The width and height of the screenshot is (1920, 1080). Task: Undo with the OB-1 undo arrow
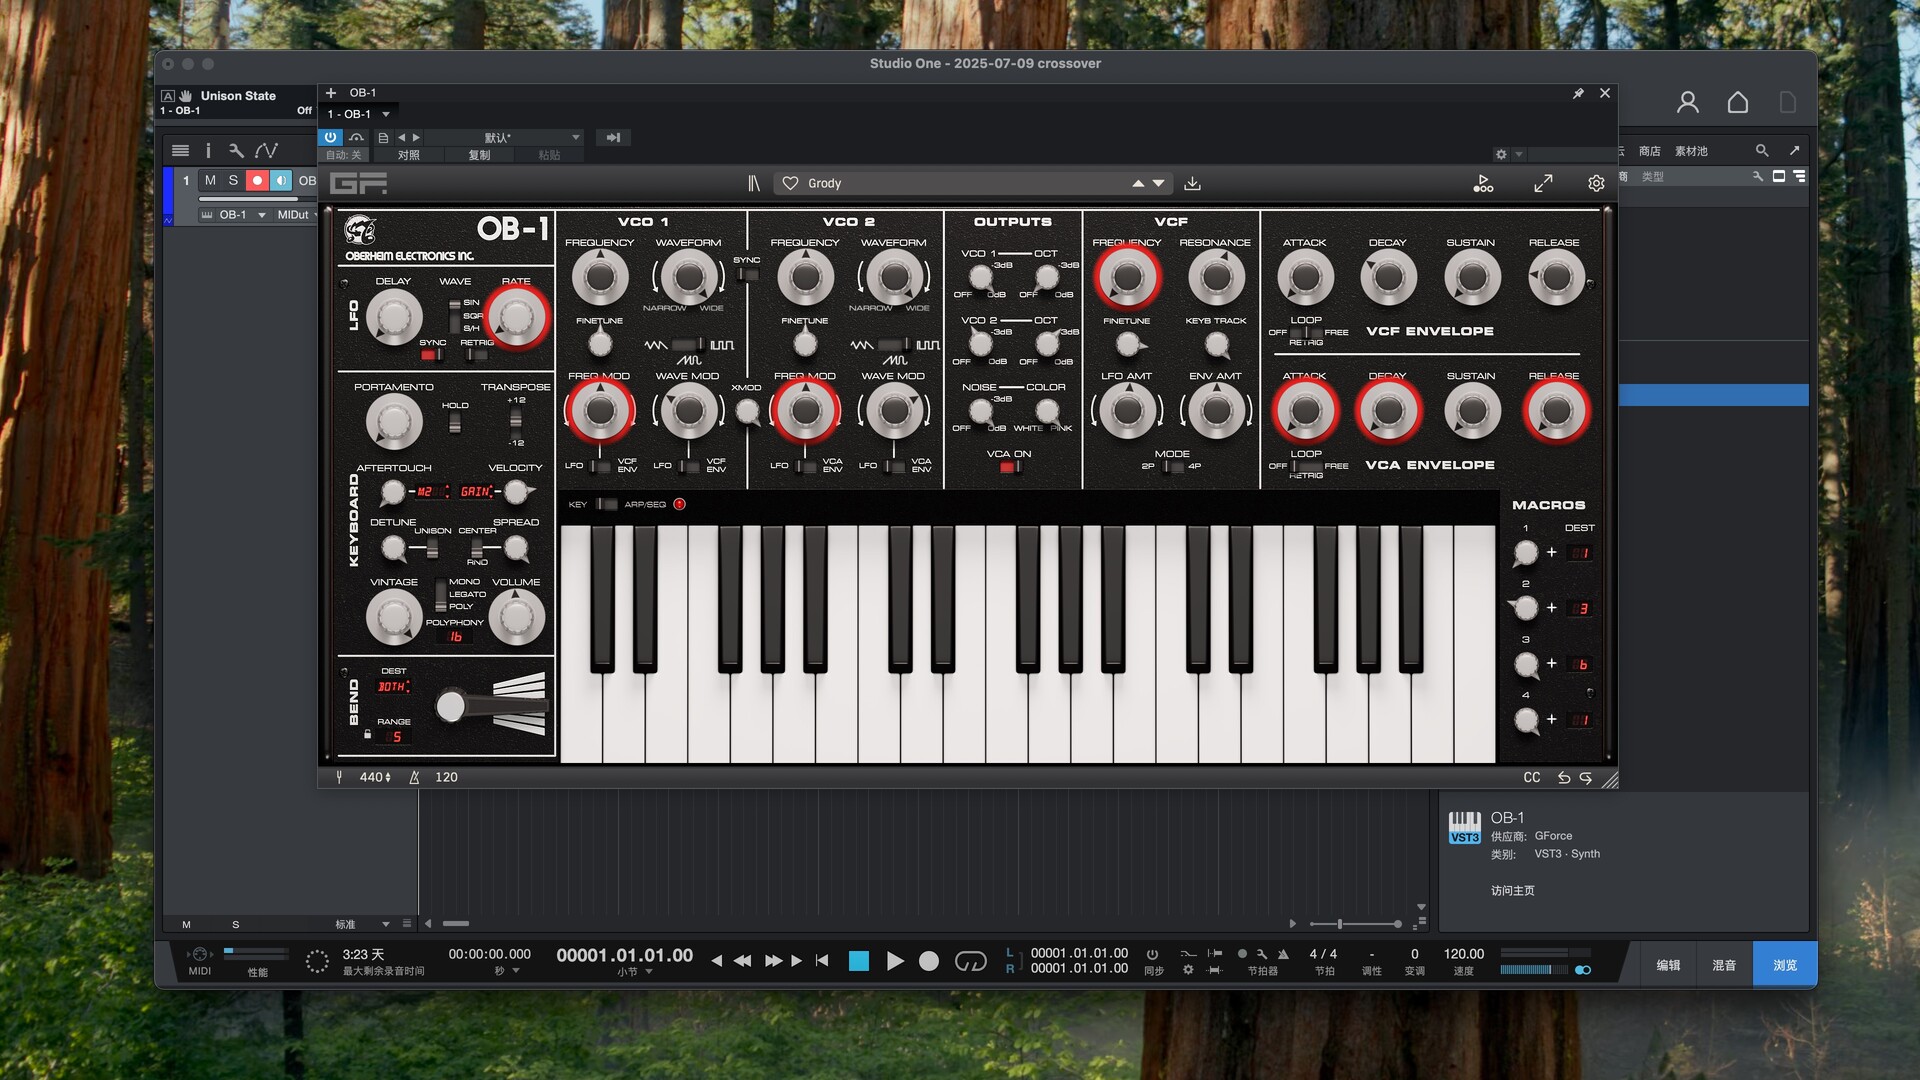click(x=1564, y=777)
